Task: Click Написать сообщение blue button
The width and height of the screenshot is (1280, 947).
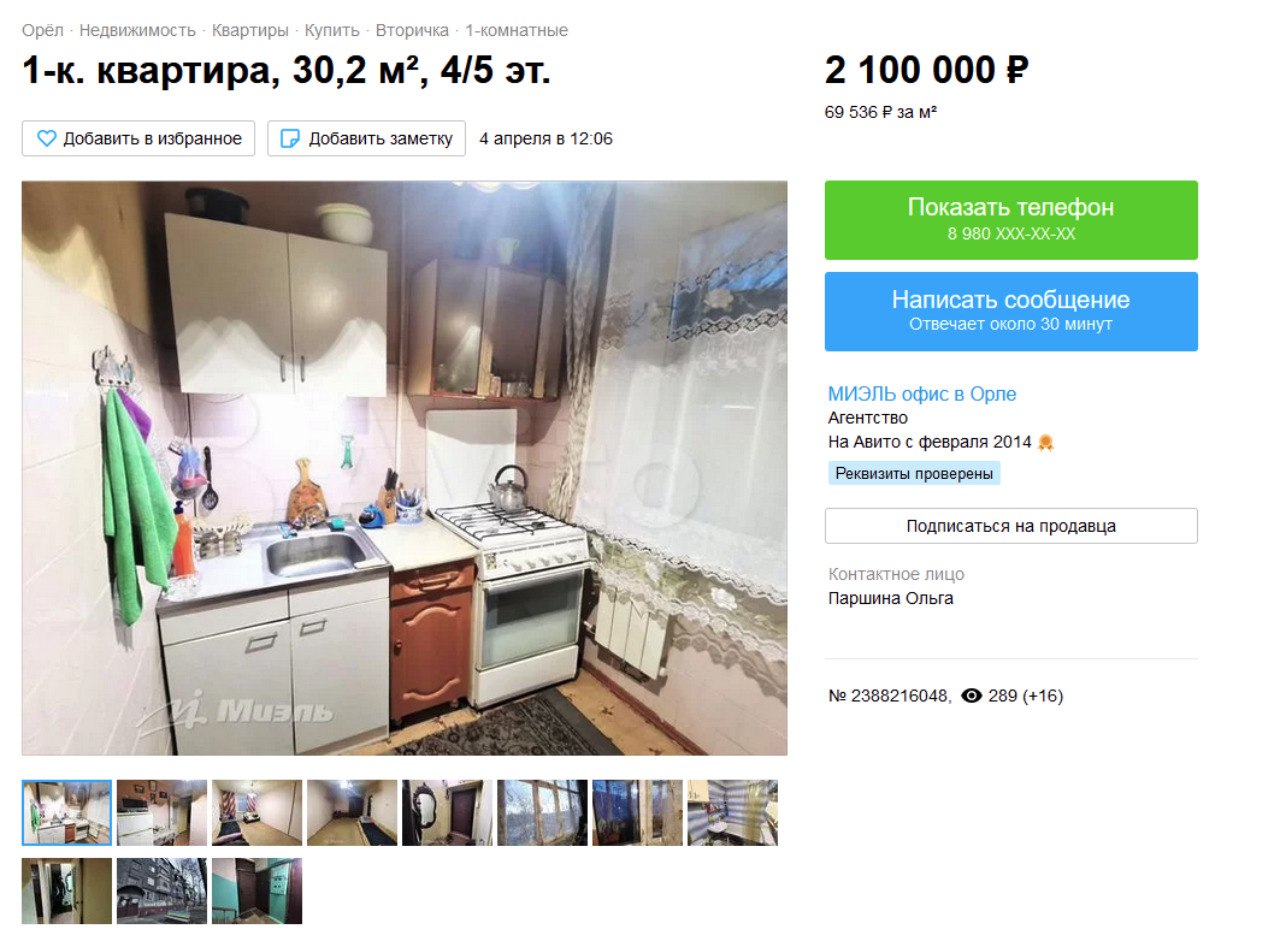Action: click(x=1011, y=312)
